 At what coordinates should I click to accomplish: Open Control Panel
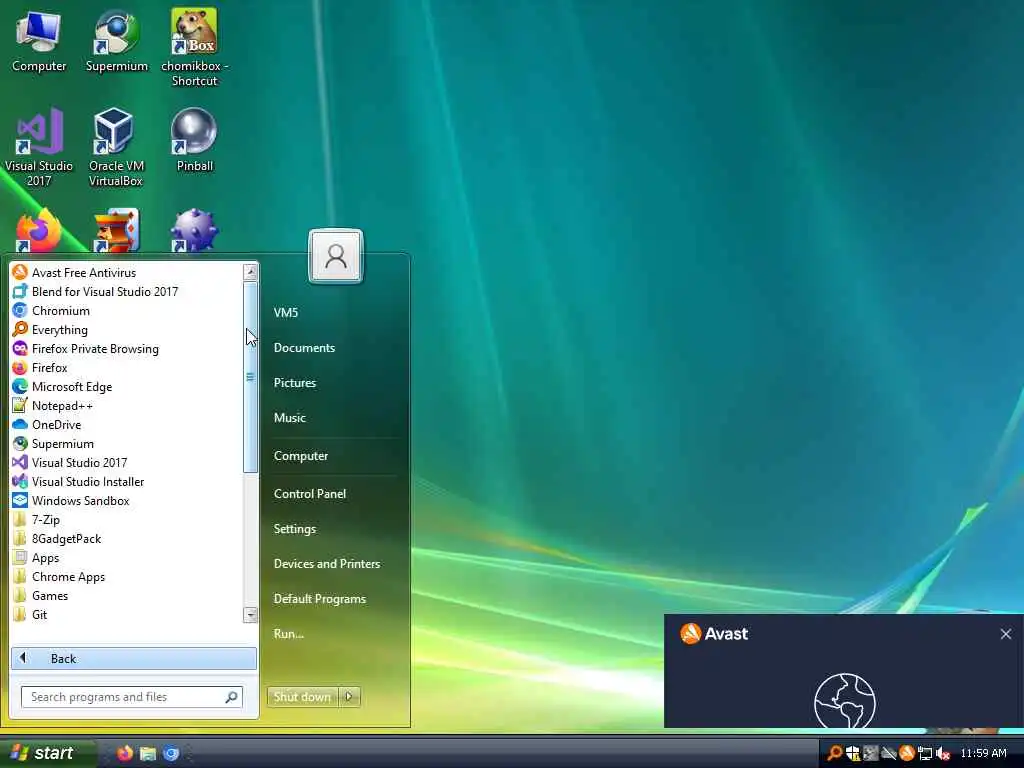pos(310,493)
